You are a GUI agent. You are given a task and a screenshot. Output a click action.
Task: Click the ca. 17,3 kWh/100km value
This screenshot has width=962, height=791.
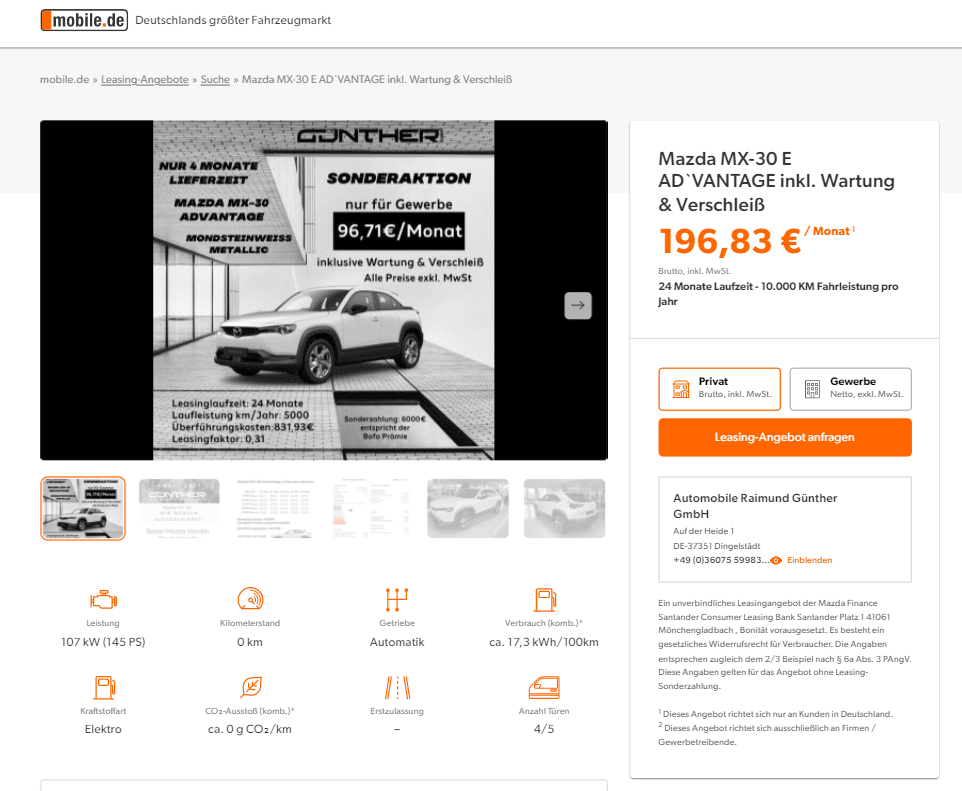point(544,642)
